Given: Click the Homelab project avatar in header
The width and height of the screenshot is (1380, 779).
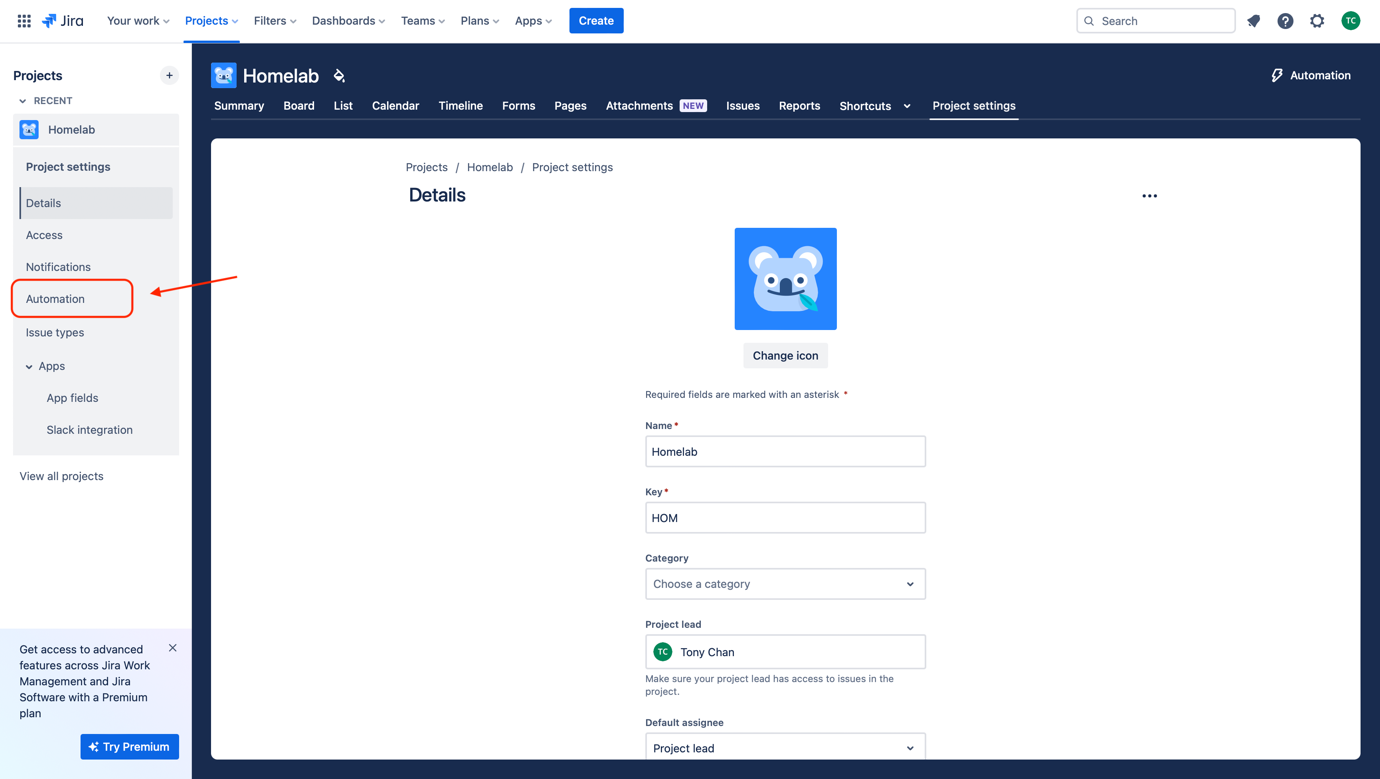Looking at the screenshot, I should [x=223, y=75].
